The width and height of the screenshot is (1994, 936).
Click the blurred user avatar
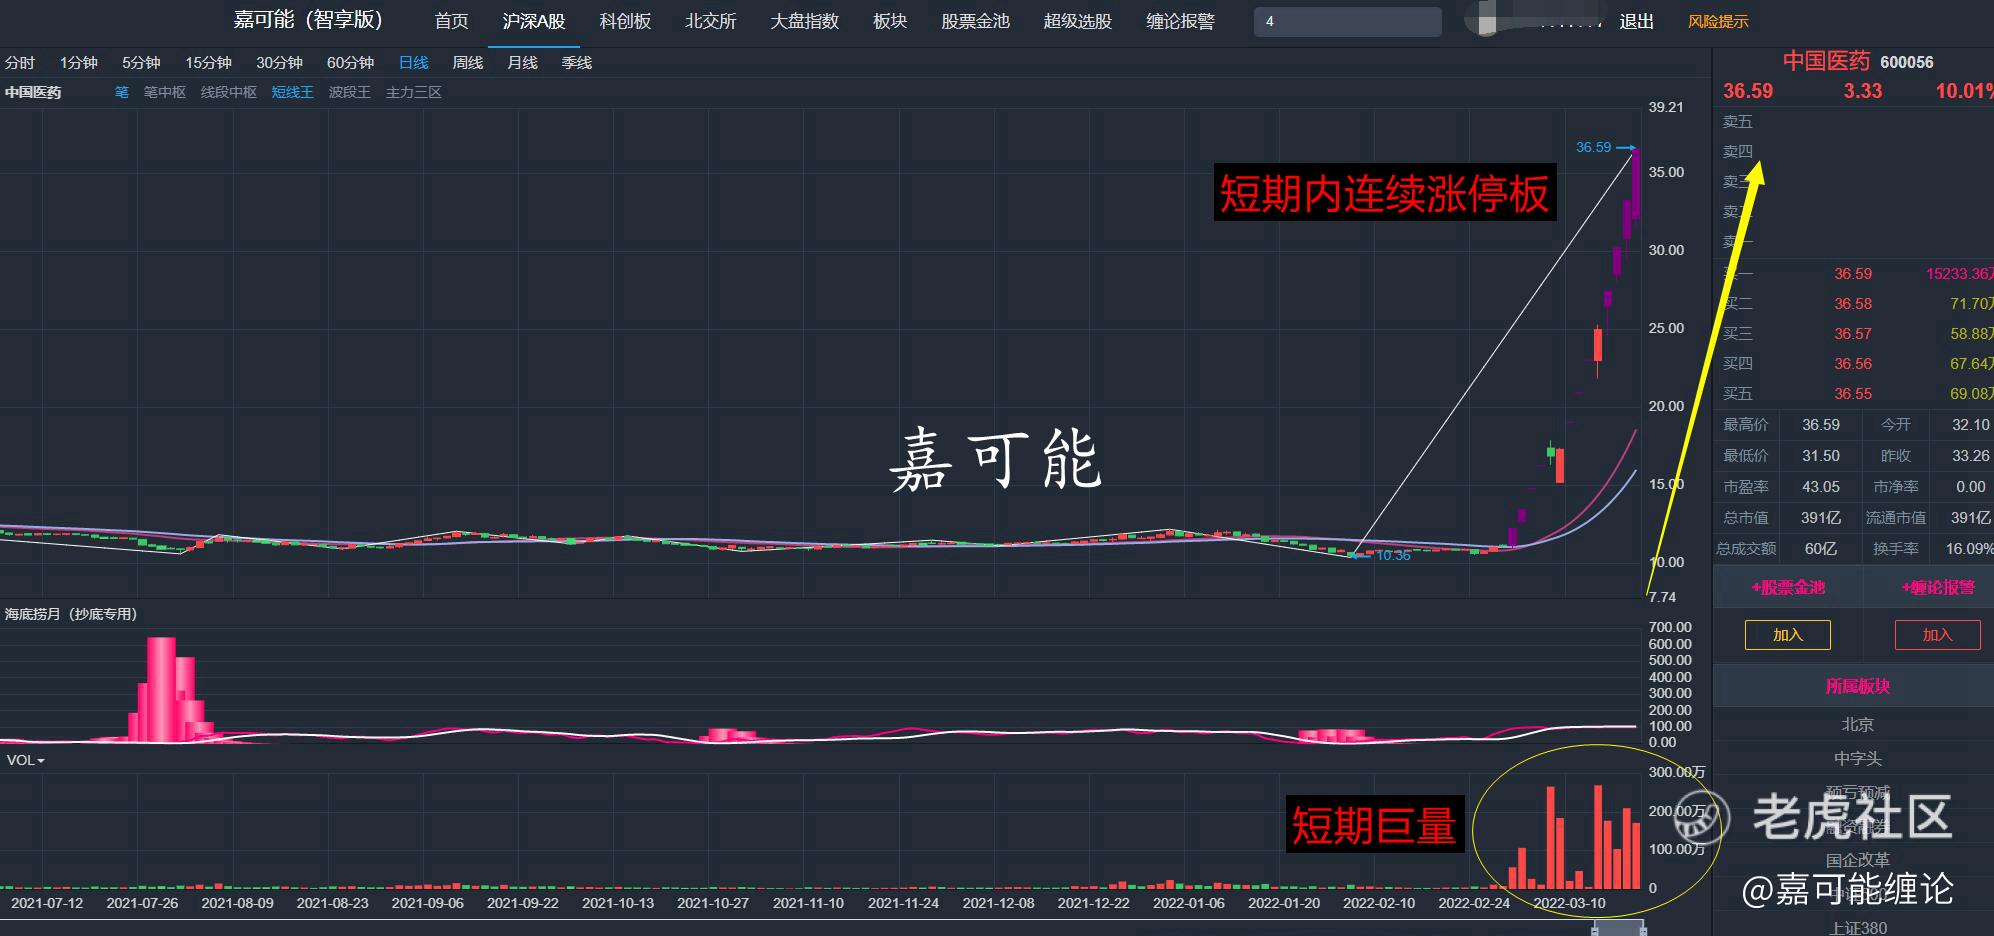(1485, 20)
